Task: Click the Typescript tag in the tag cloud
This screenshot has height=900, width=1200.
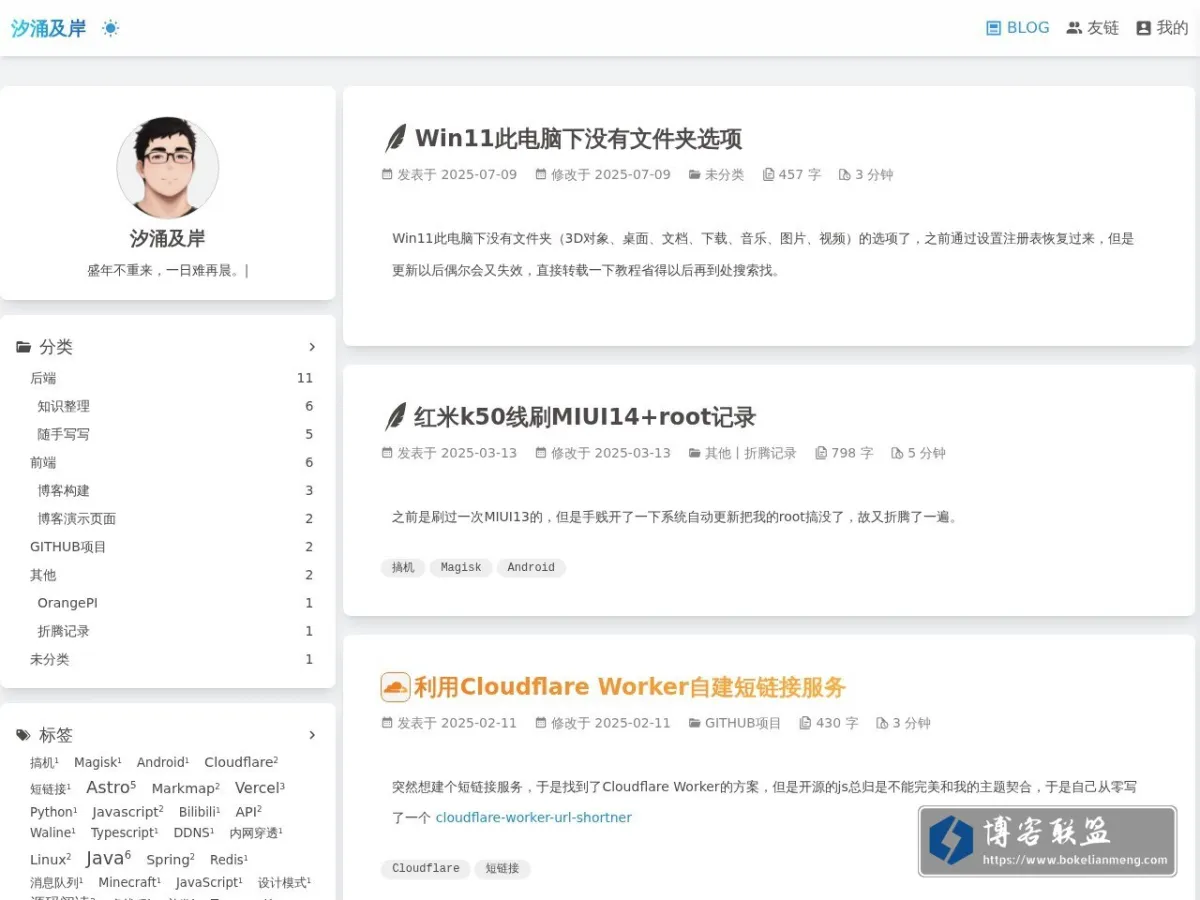Action: click(x=125, y=833)
